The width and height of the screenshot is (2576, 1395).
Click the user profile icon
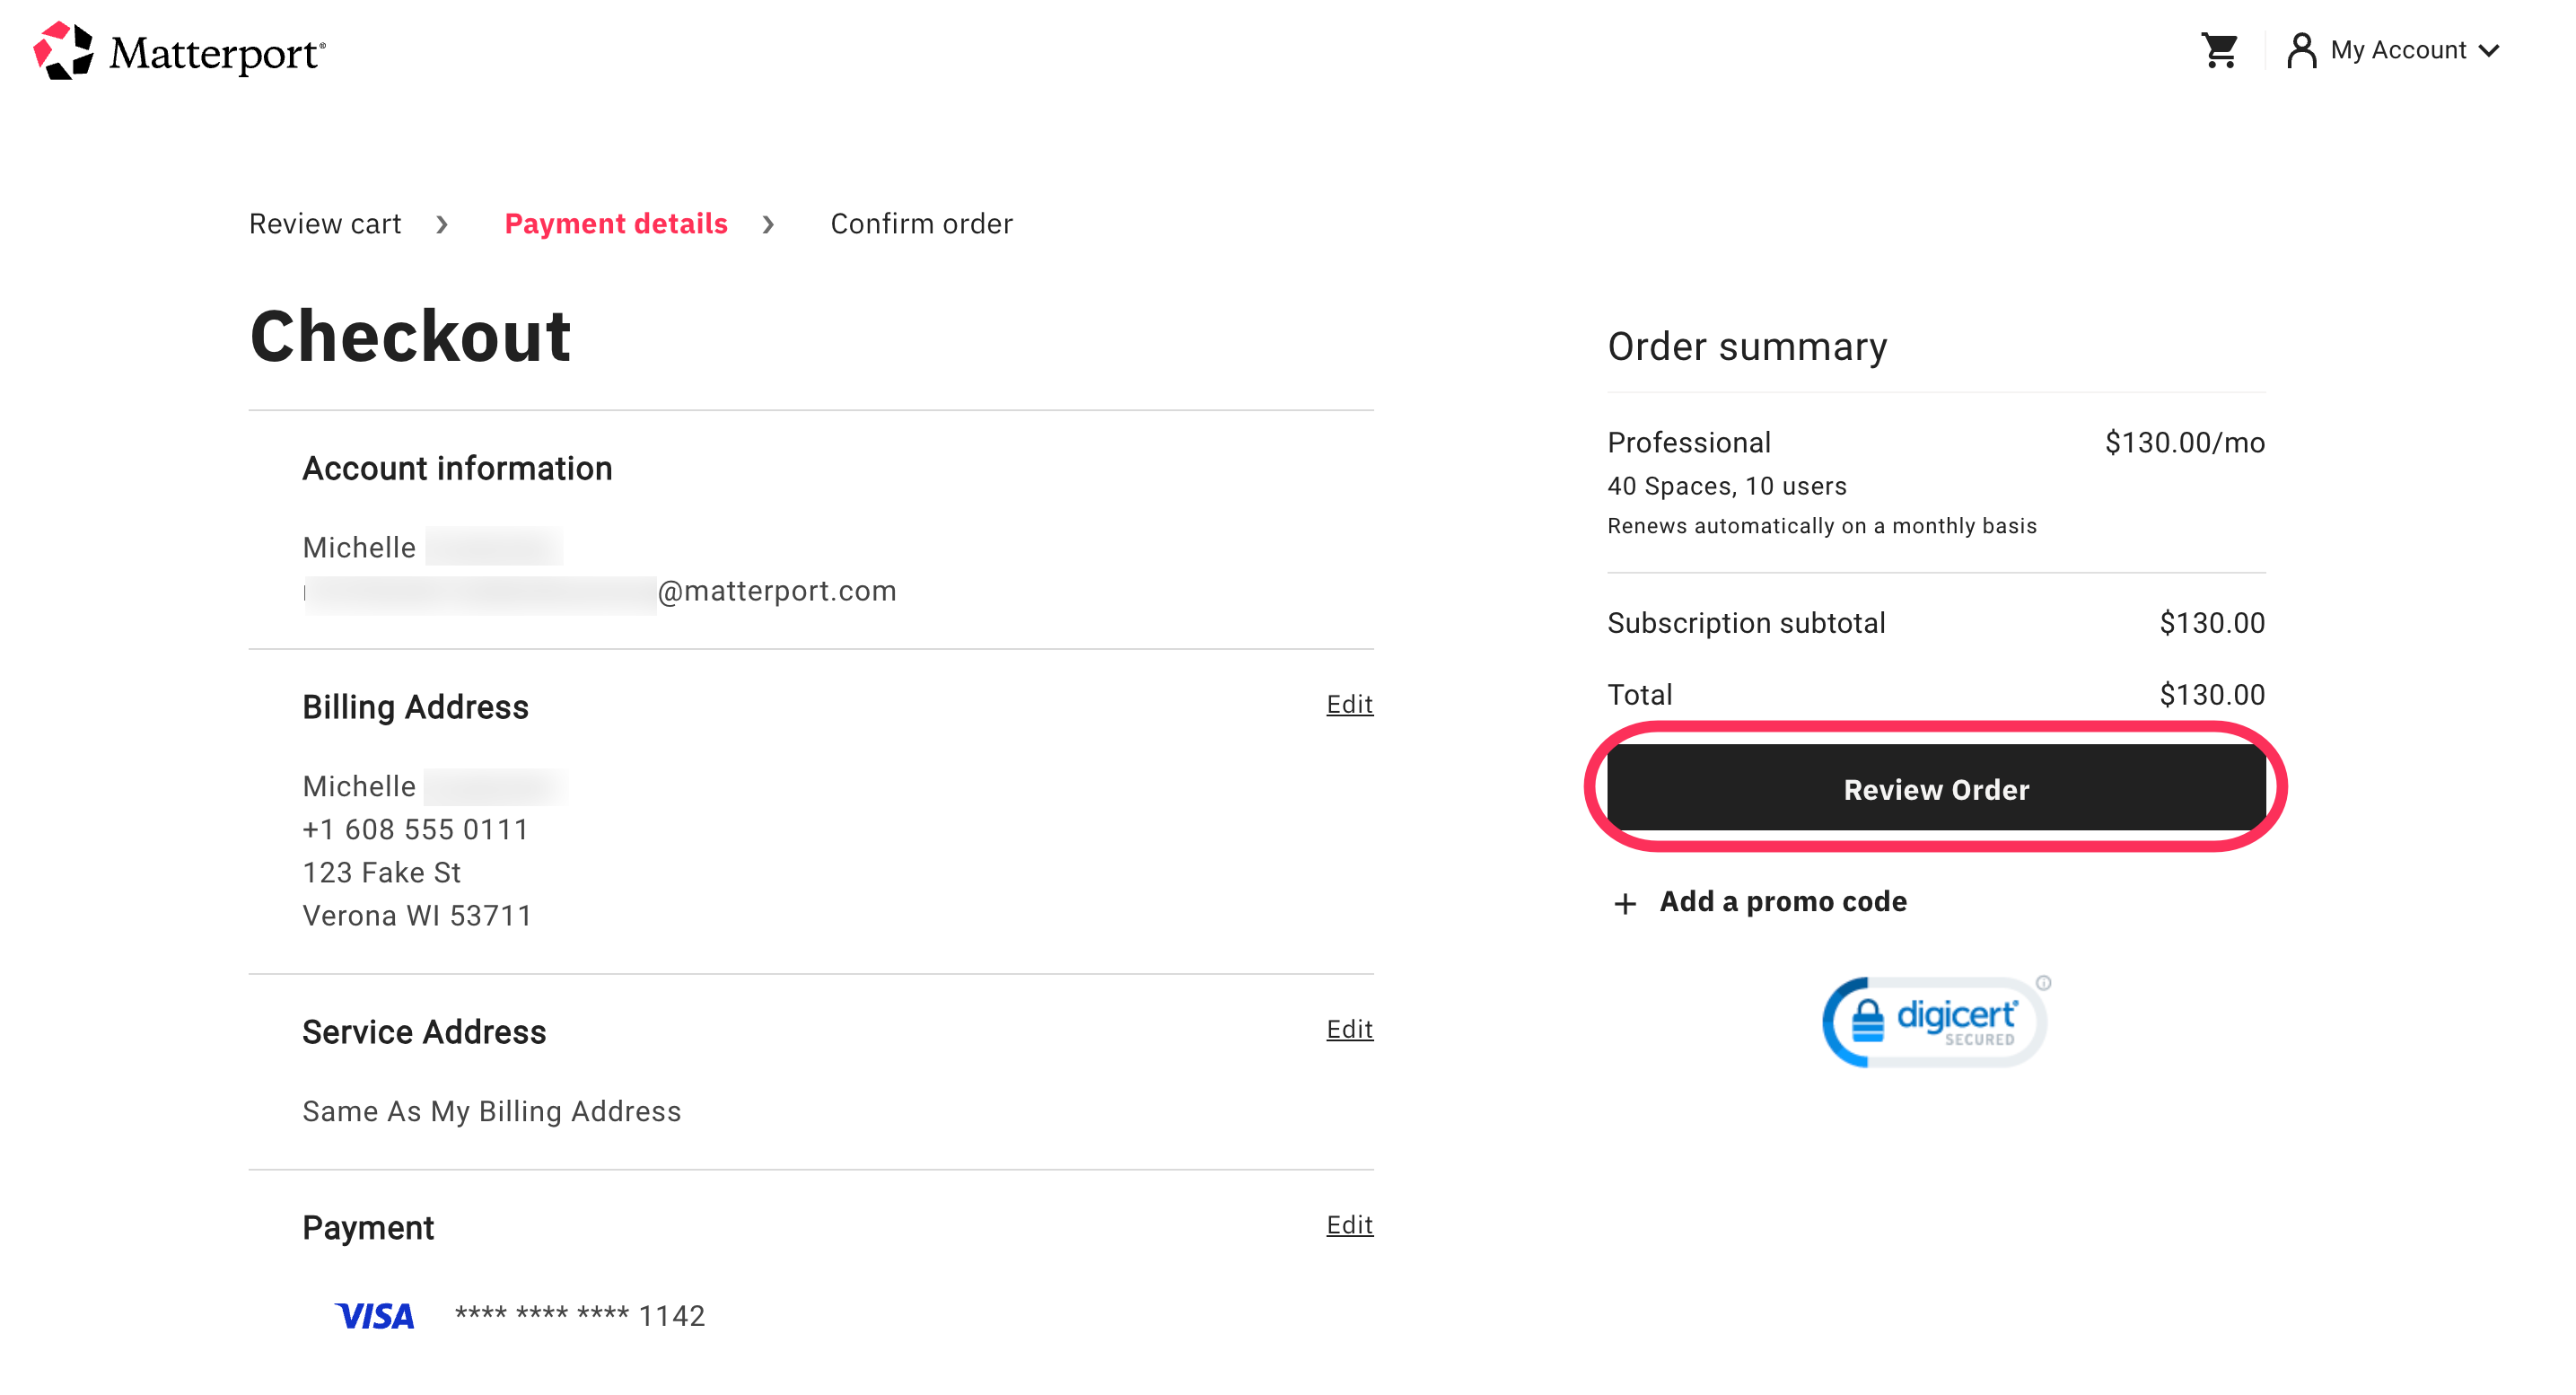pos(2300,50)
